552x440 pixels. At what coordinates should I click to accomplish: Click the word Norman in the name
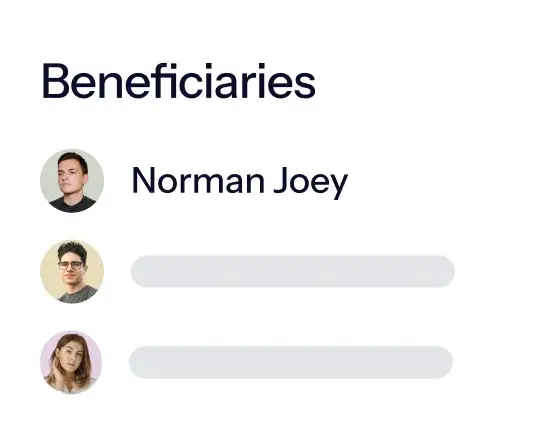pyautogui.click(x=198, y=181)
